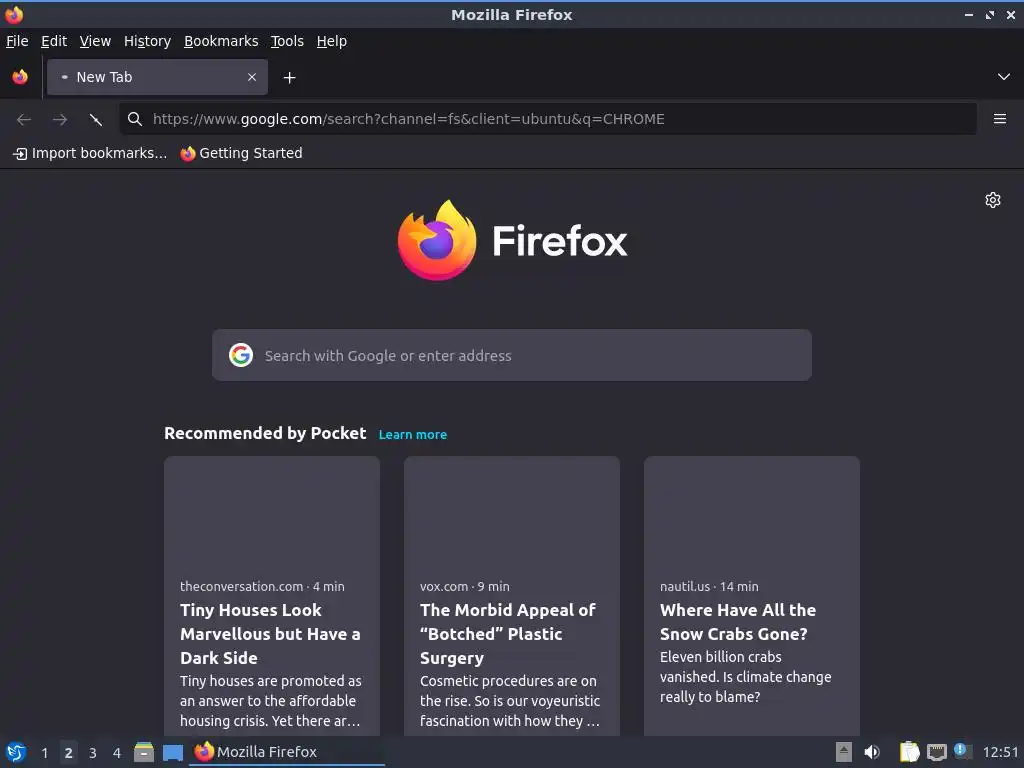Open the file manager taskbar icon
Viewport: 1024px width, 768px height.
pyautogui.click(x=144, y=752)
